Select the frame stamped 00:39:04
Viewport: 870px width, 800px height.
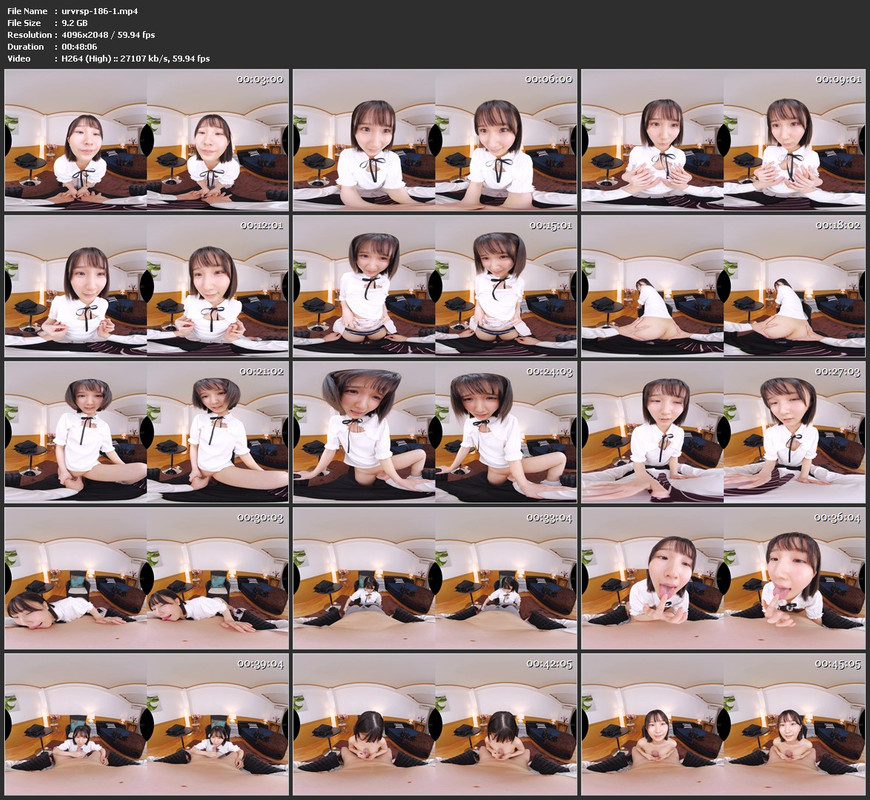point(146,725)
